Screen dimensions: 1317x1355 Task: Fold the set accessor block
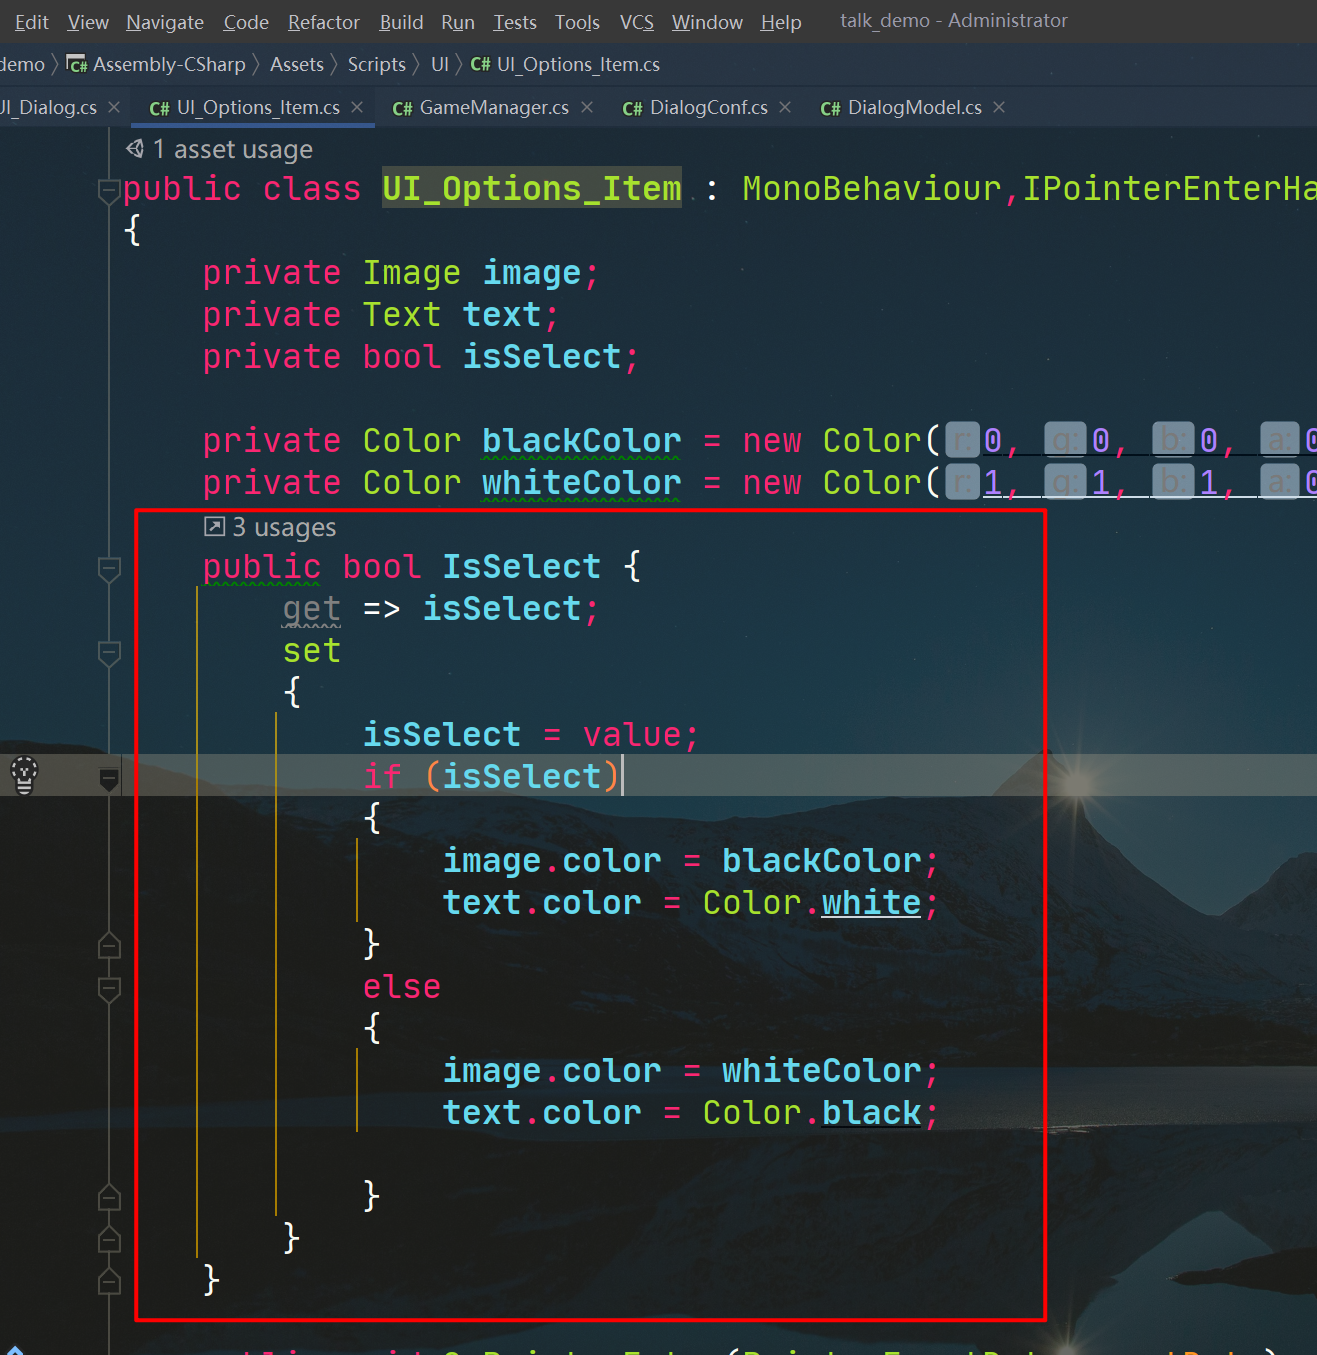109,652
